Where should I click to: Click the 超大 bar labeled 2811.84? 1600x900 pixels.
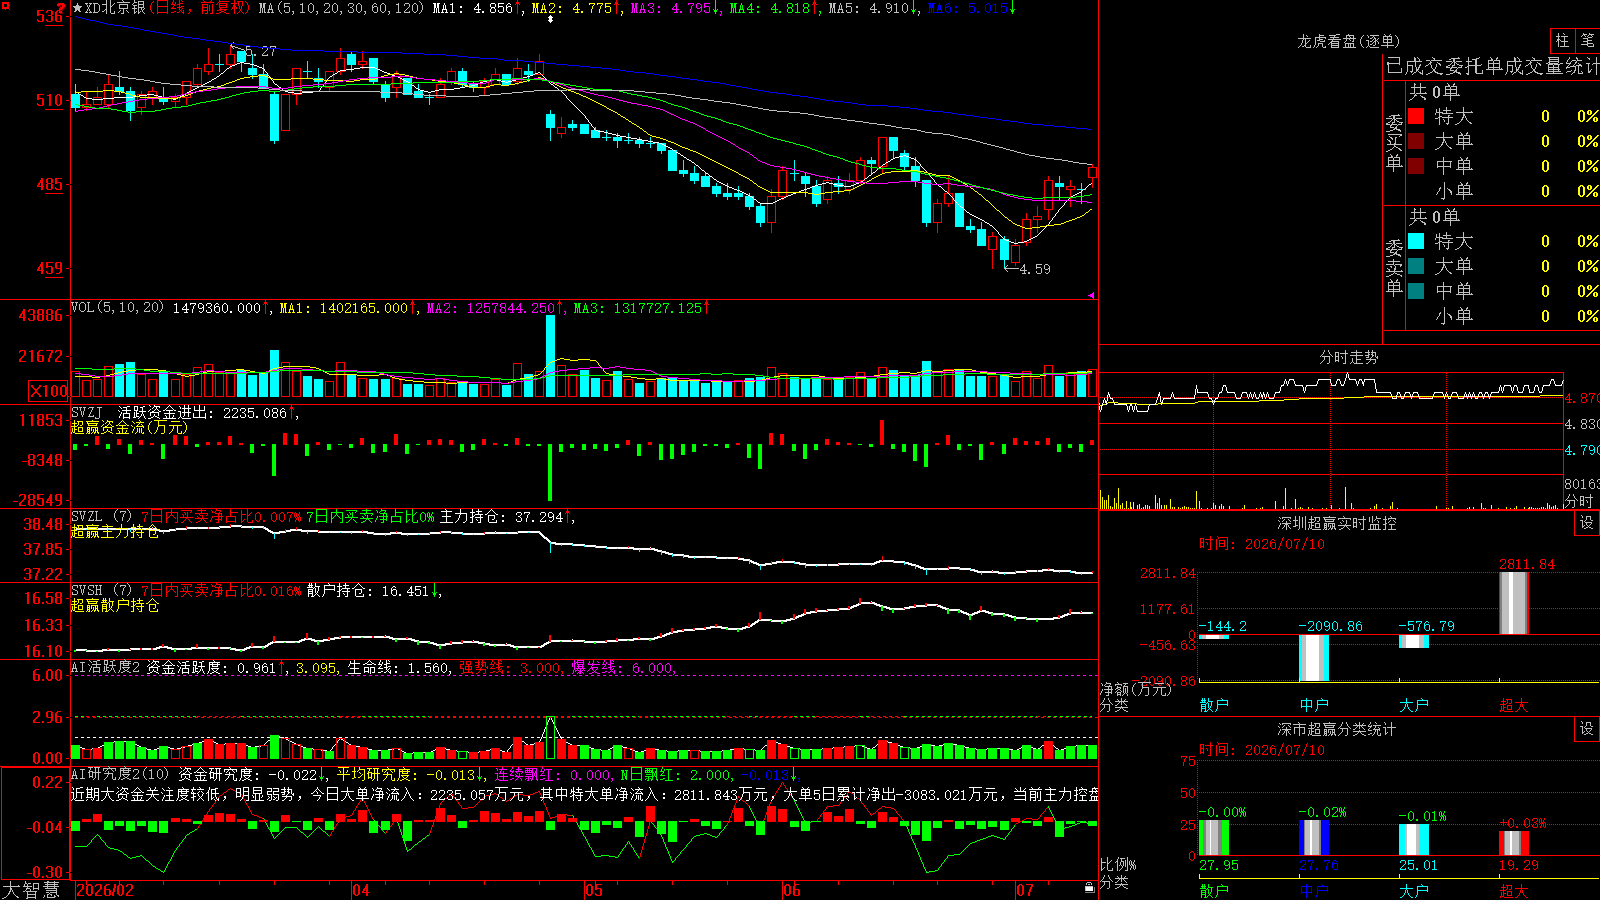point(1514,603)
